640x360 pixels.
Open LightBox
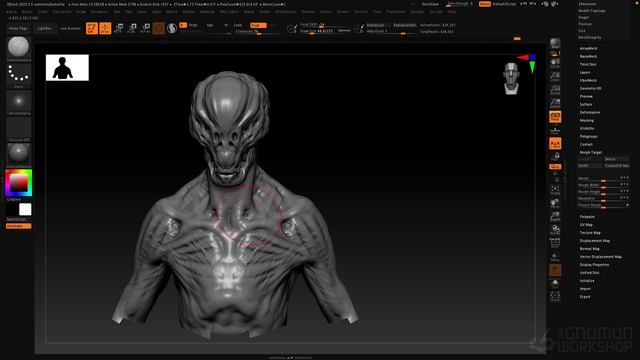tap(44, 29)
